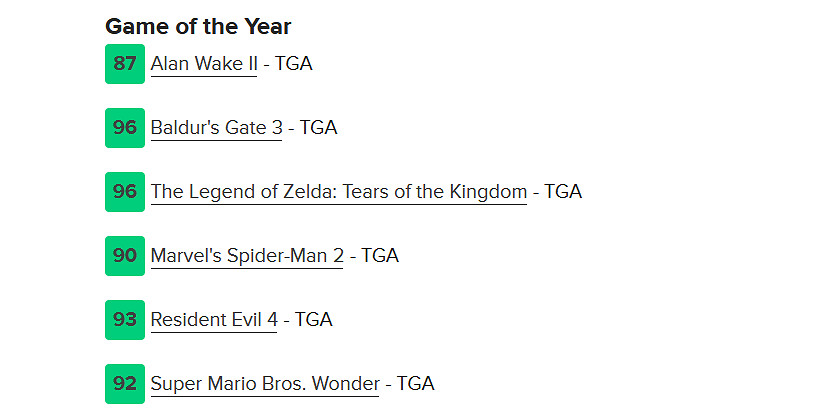
Task: Open the Baldur's Gate 3 link
Action: click(216, 128)
